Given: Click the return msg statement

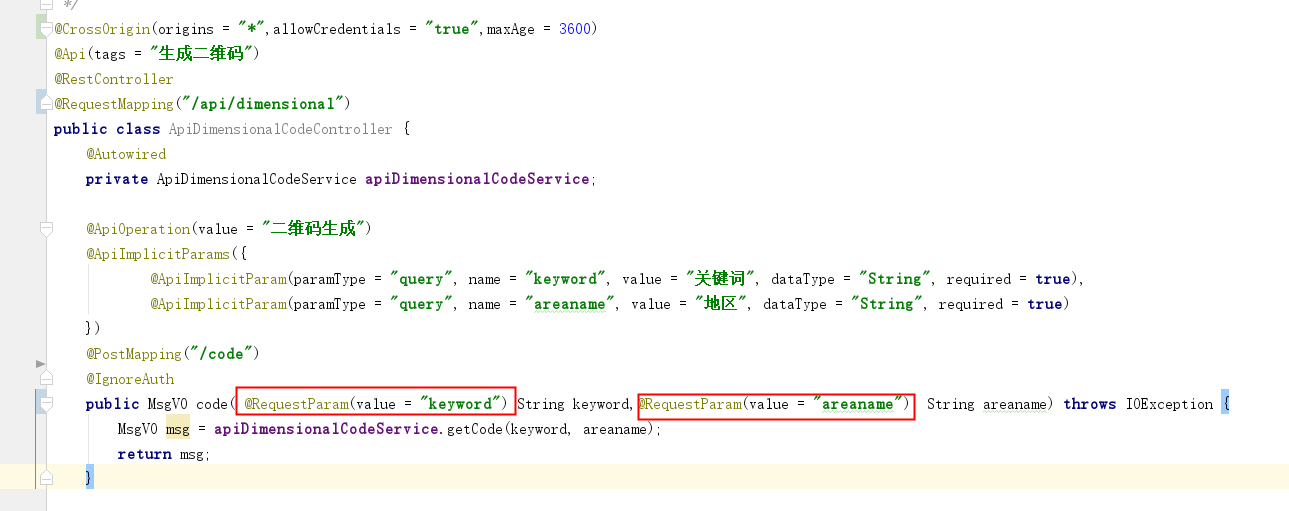Looking at the screenshot, I should pos(164,454).
